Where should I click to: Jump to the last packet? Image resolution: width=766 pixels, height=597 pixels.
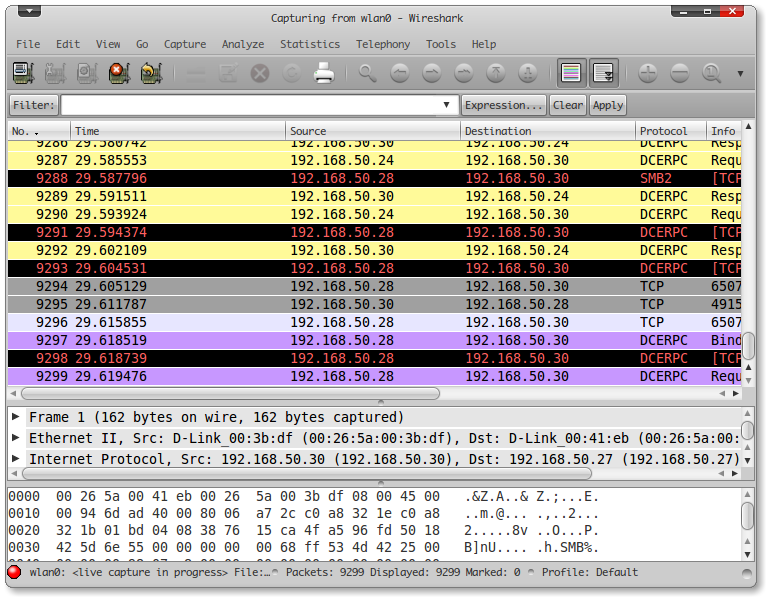tap(528, 73)
